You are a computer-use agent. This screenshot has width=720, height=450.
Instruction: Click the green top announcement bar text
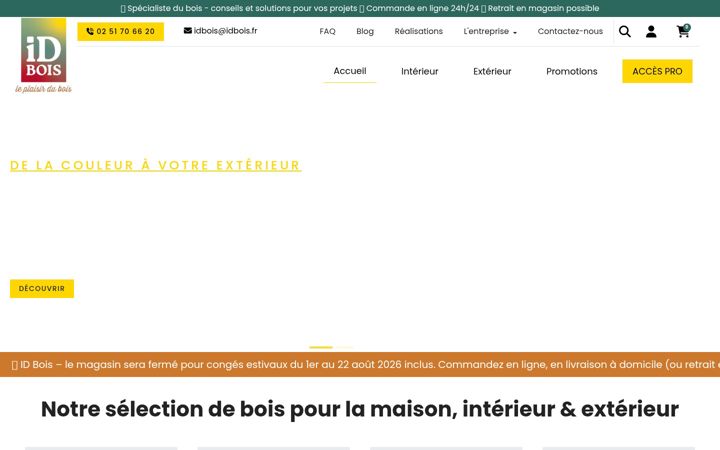click(360, 8)
